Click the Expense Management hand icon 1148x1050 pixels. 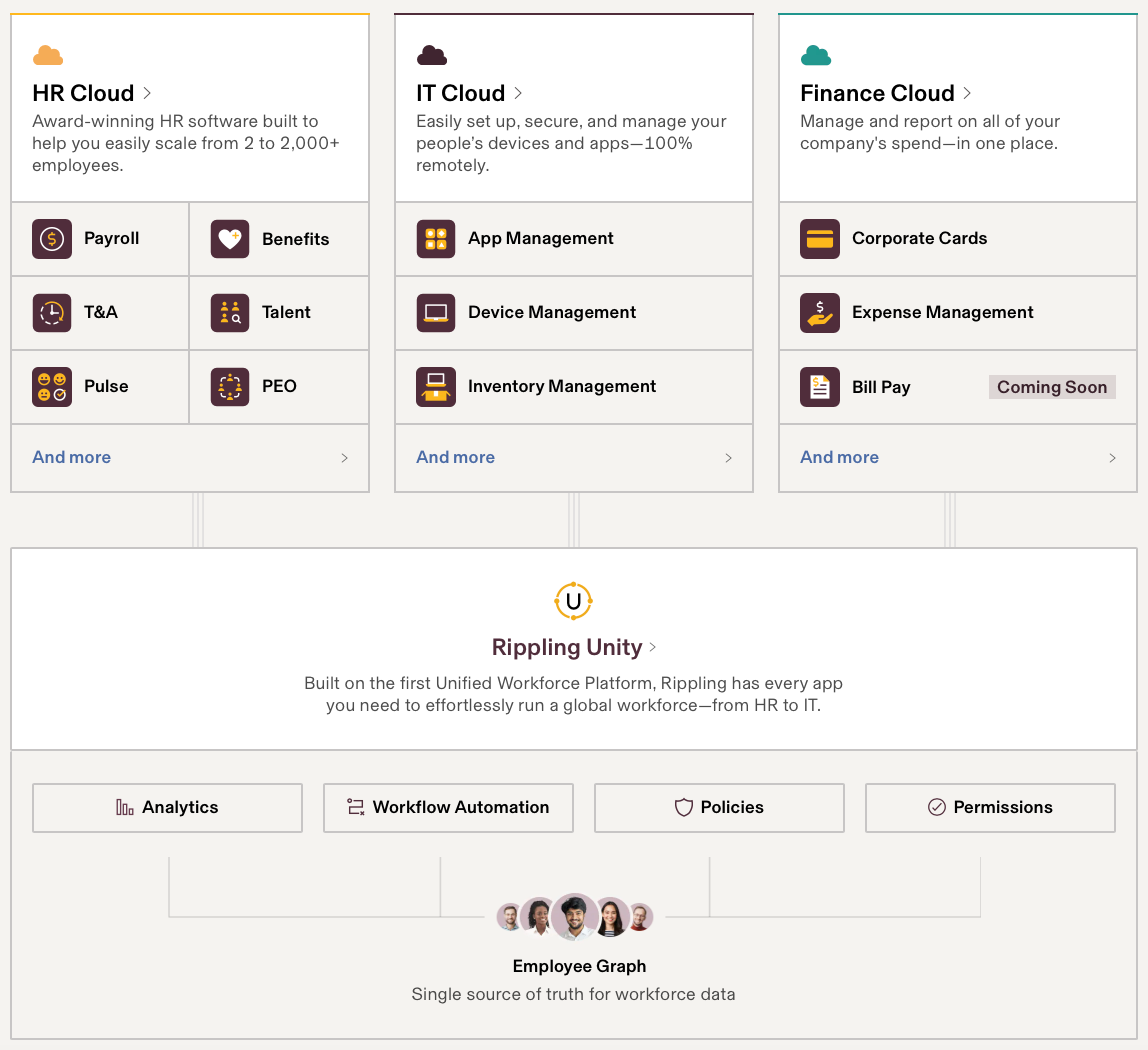click(820, 312)
